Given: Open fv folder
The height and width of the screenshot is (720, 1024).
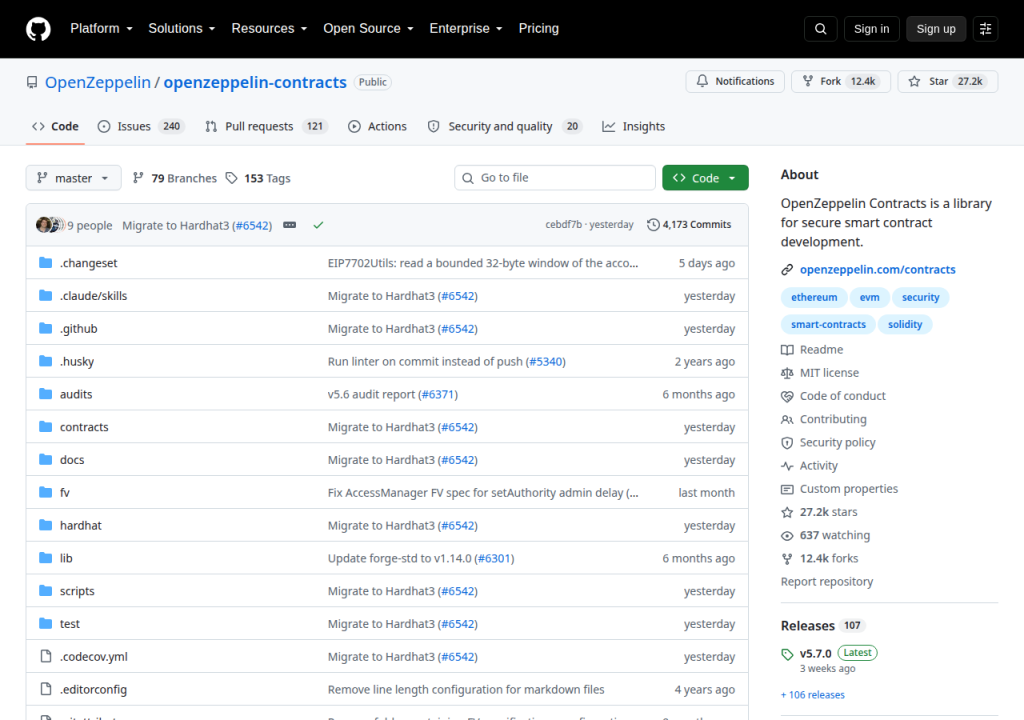Looking at the screenshot, I should pos(65,493).
